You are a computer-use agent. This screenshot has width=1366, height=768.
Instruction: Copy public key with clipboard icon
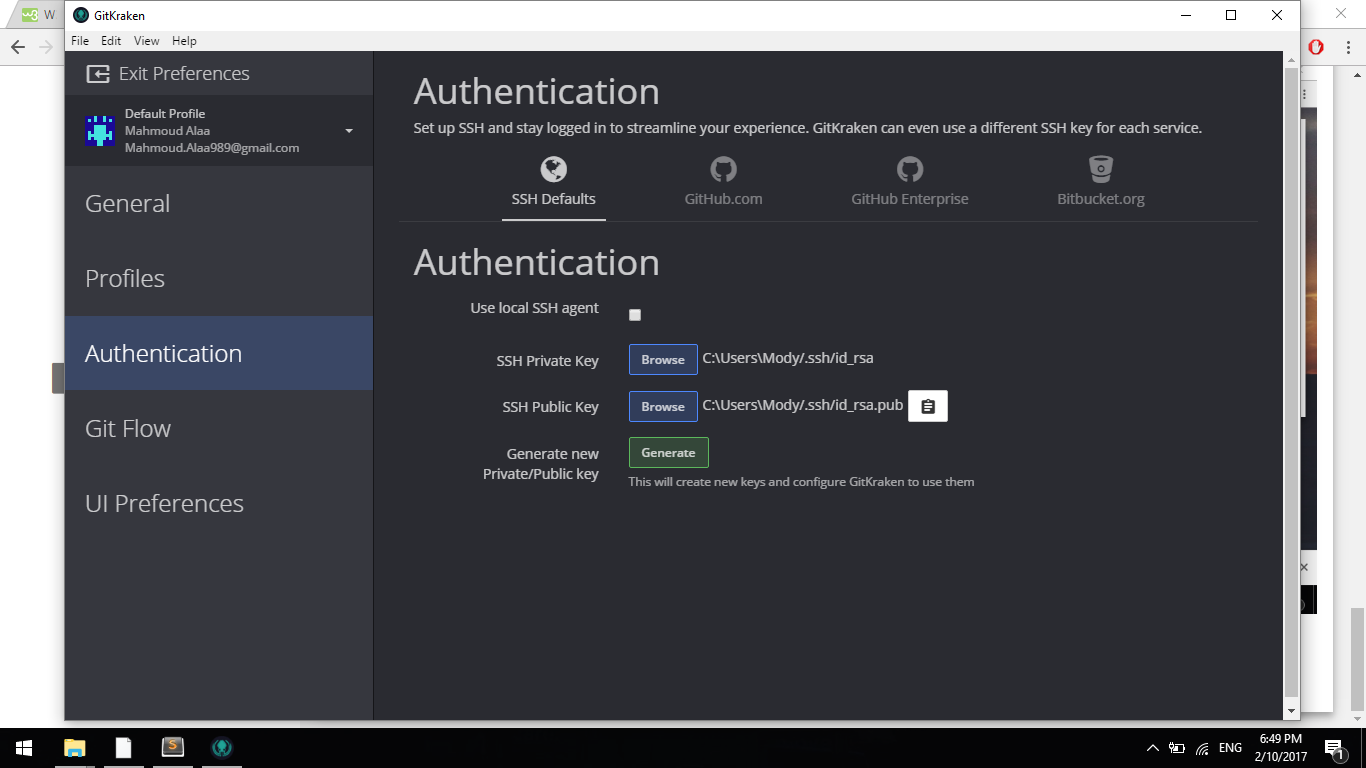928,406
